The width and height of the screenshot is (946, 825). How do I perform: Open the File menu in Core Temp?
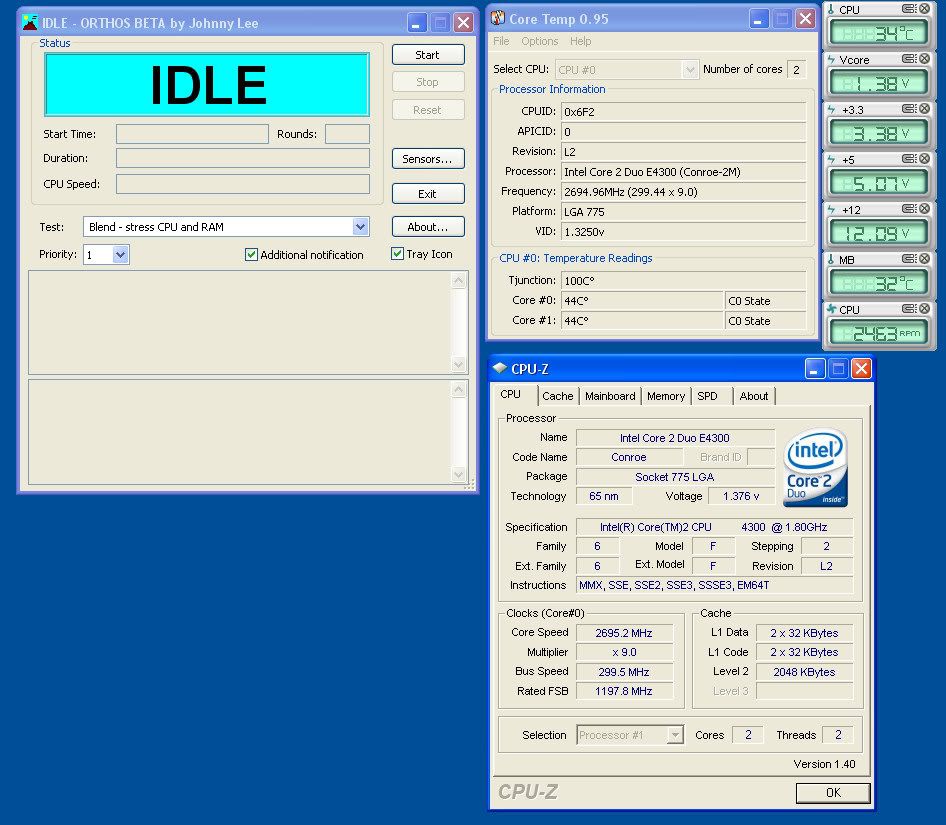tap(501, 41)
